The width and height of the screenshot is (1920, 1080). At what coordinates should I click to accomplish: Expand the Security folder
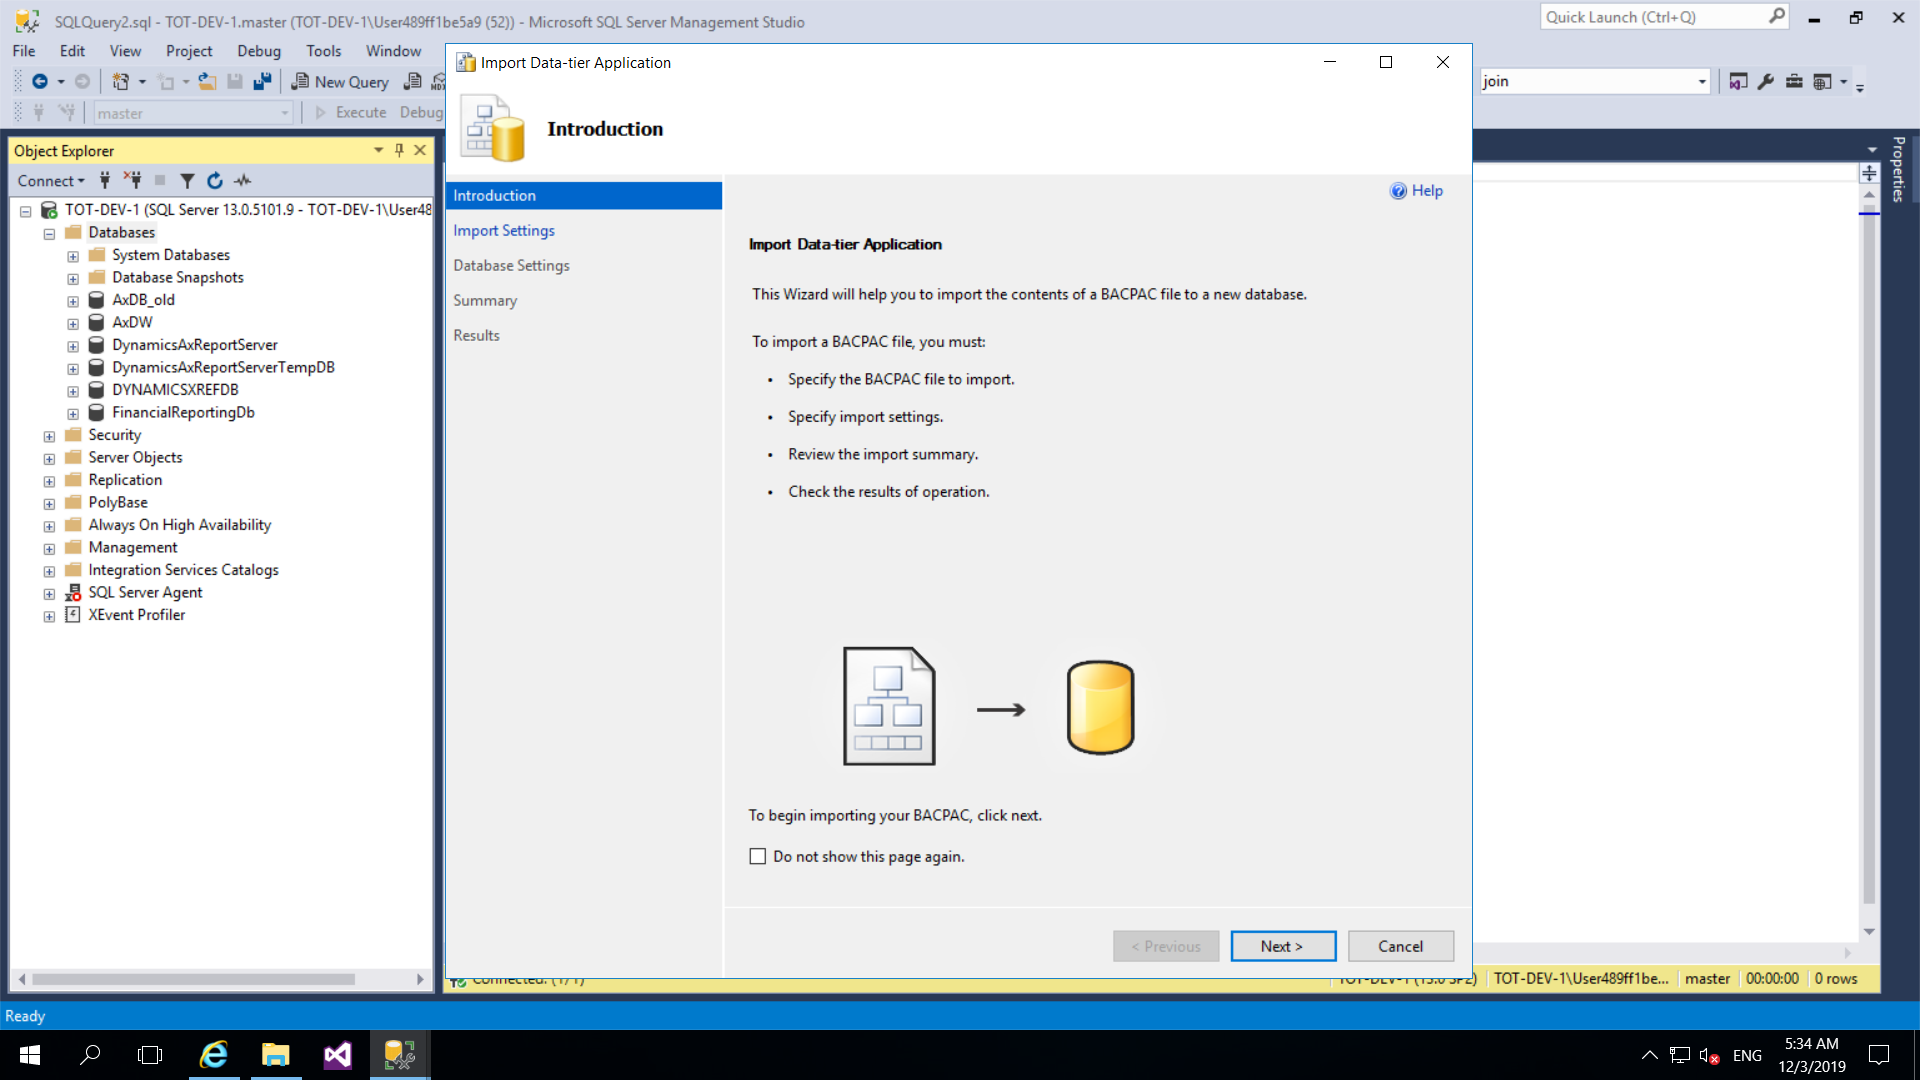coord(49,436)
